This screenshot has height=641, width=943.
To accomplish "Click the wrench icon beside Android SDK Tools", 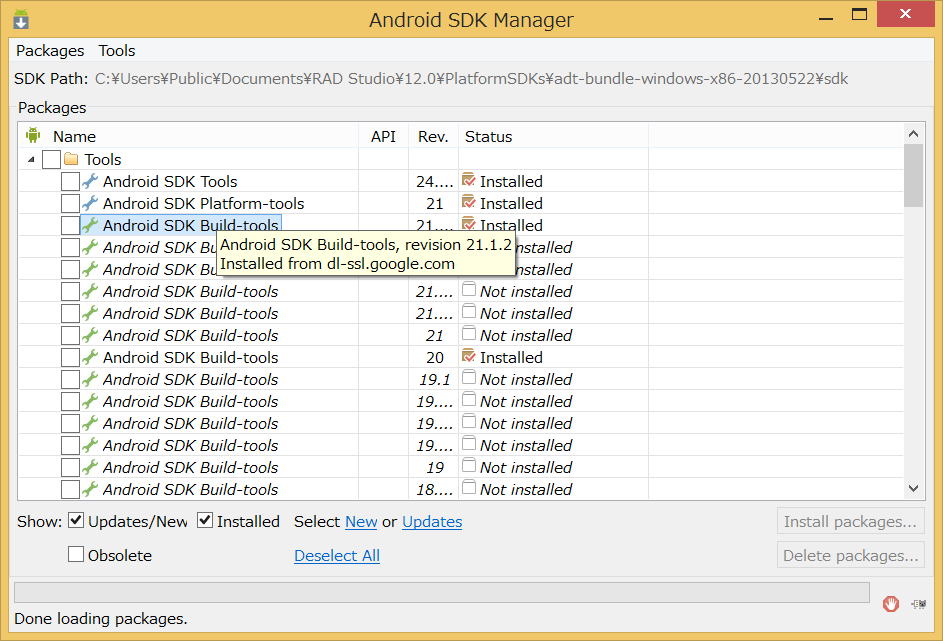I will click(x=90, y=181).
